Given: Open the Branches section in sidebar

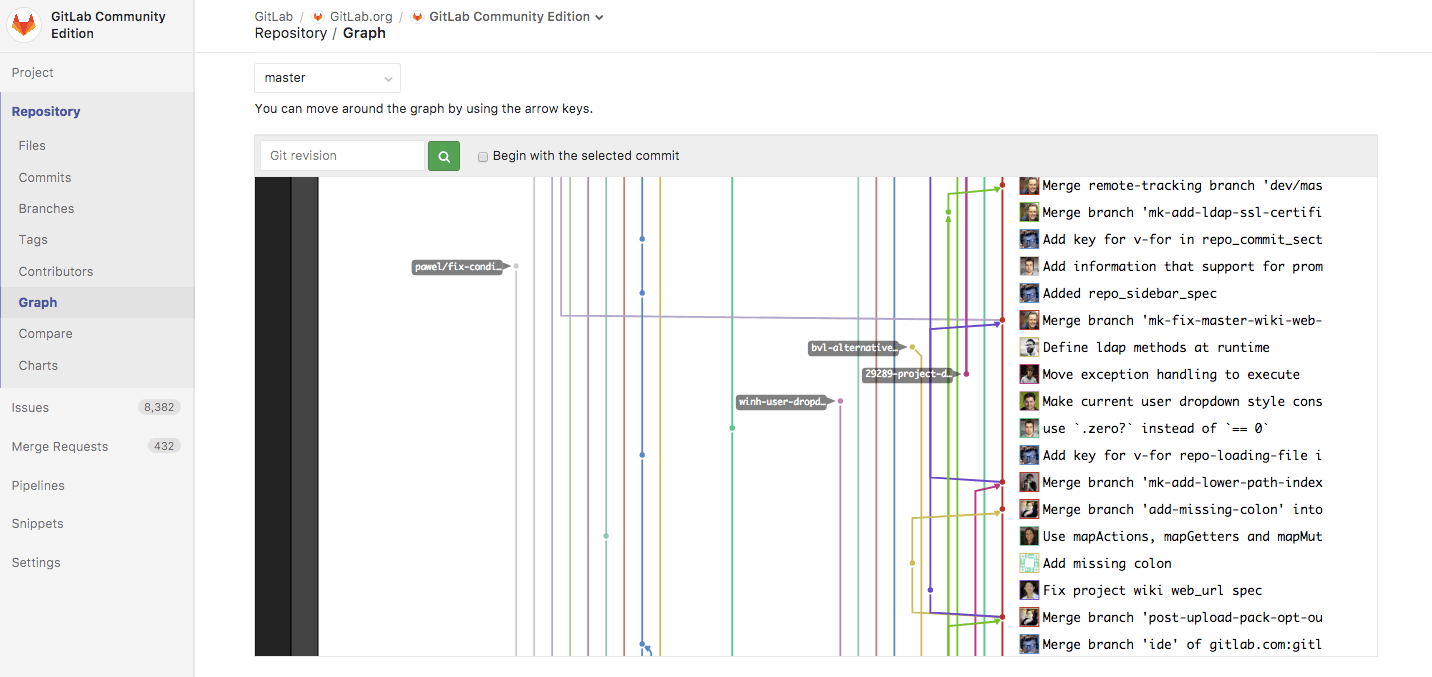Looking at the screenshot, I should 47,208.
